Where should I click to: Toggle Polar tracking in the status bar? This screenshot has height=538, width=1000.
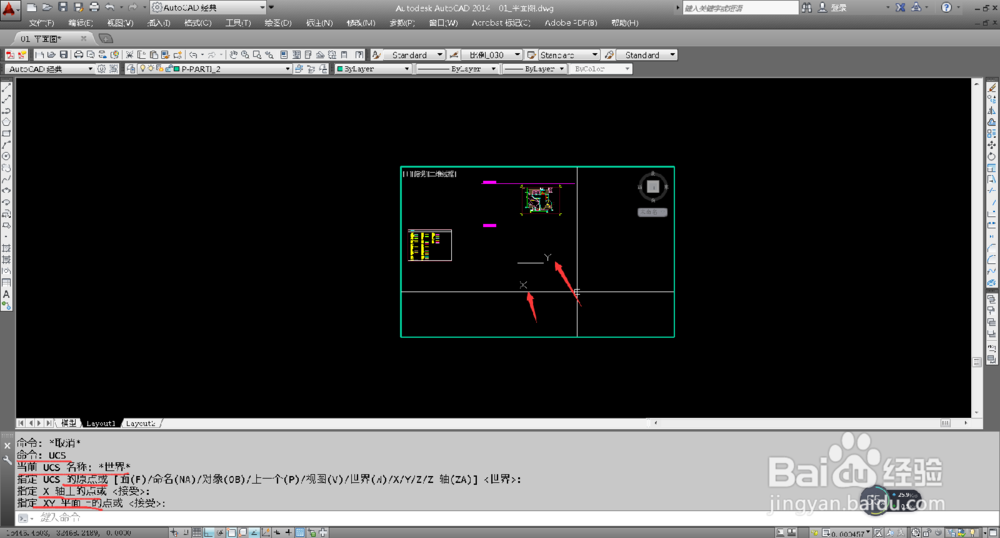(x=220, y=532)
